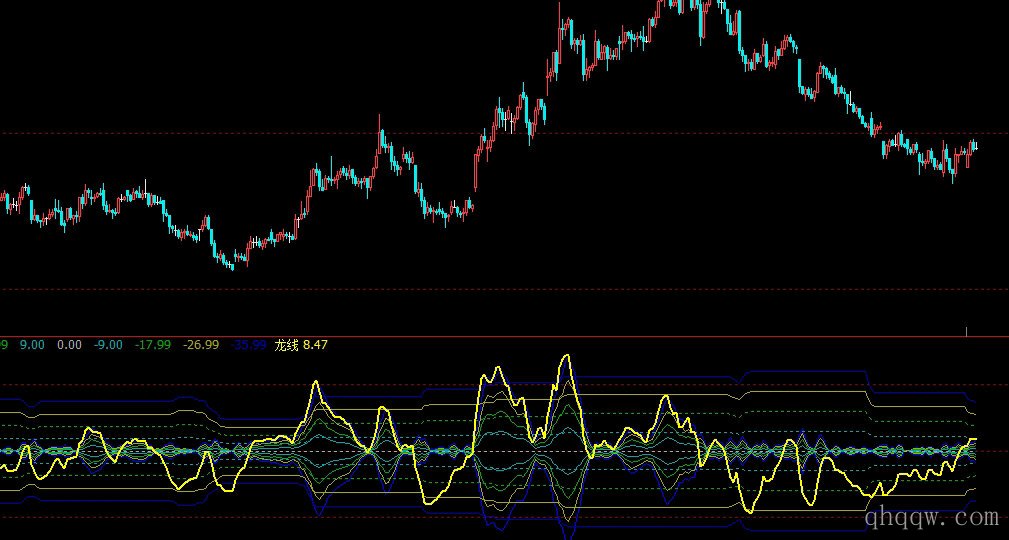1009x540 pixels.
Task: Select the rightmost candlestick in price chart
Action: click(974, 146)
